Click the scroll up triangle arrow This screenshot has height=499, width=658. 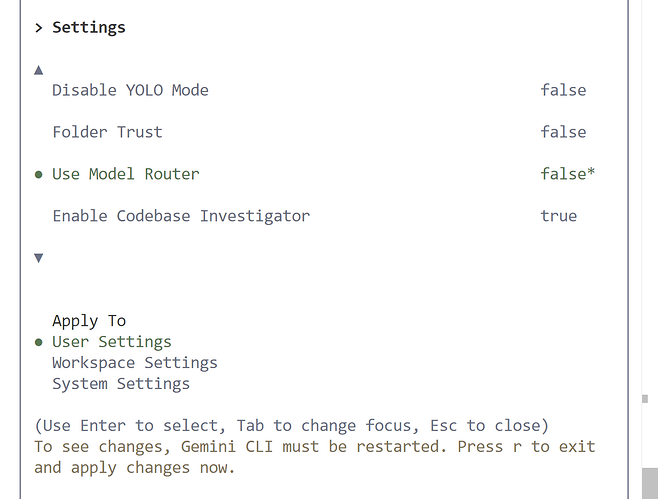point(39,70)
